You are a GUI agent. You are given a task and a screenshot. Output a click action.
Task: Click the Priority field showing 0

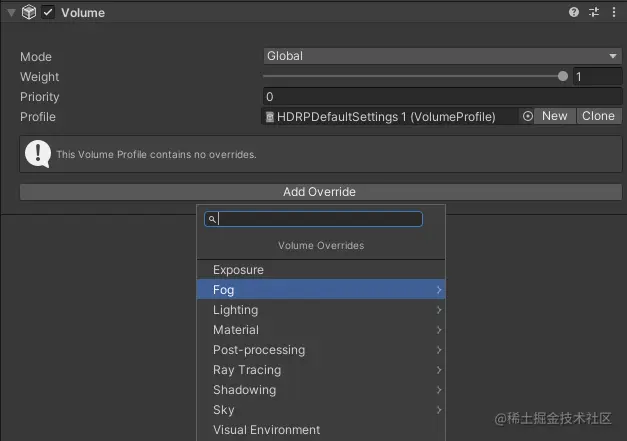click(442, 96)
